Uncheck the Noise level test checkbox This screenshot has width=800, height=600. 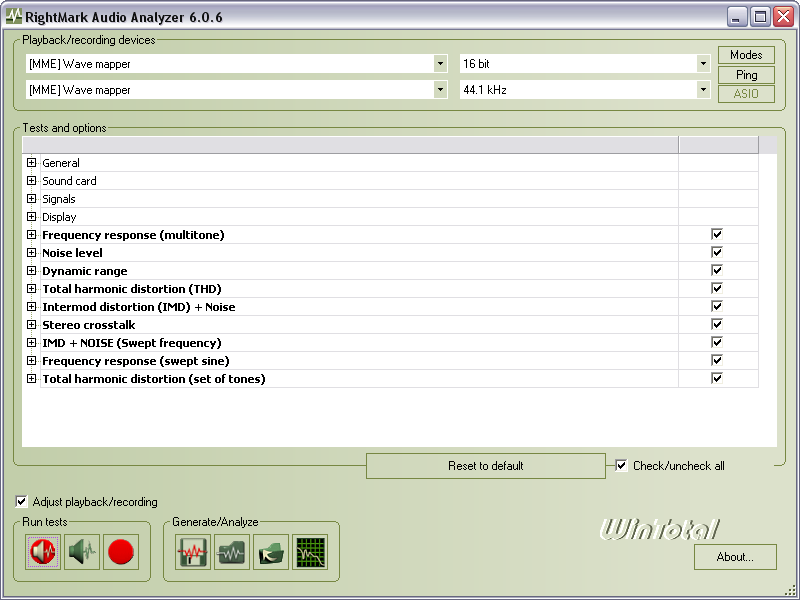click(717, 252)
